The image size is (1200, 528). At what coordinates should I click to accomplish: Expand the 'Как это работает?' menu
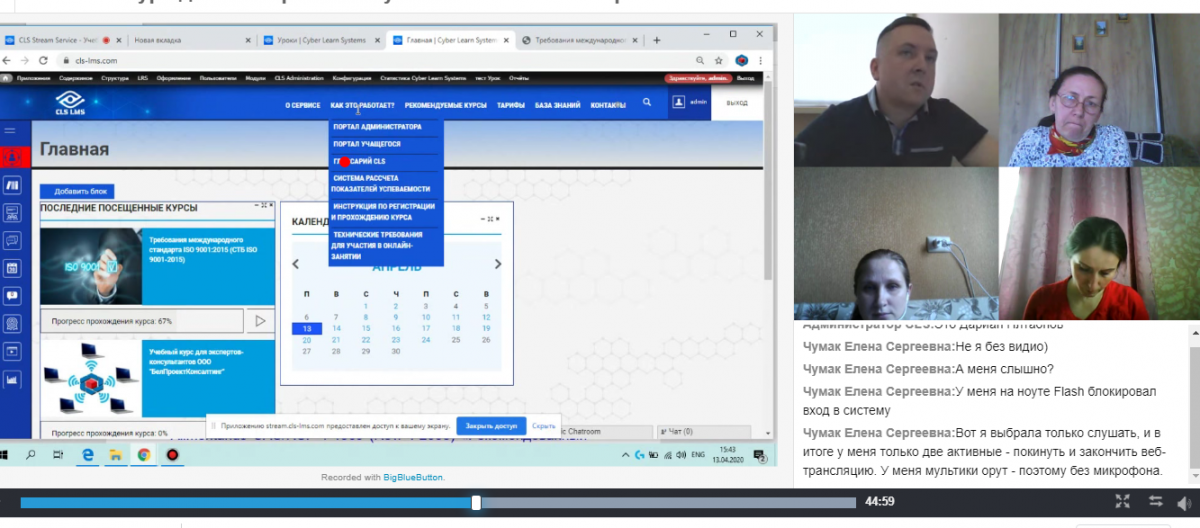point(362,104)
